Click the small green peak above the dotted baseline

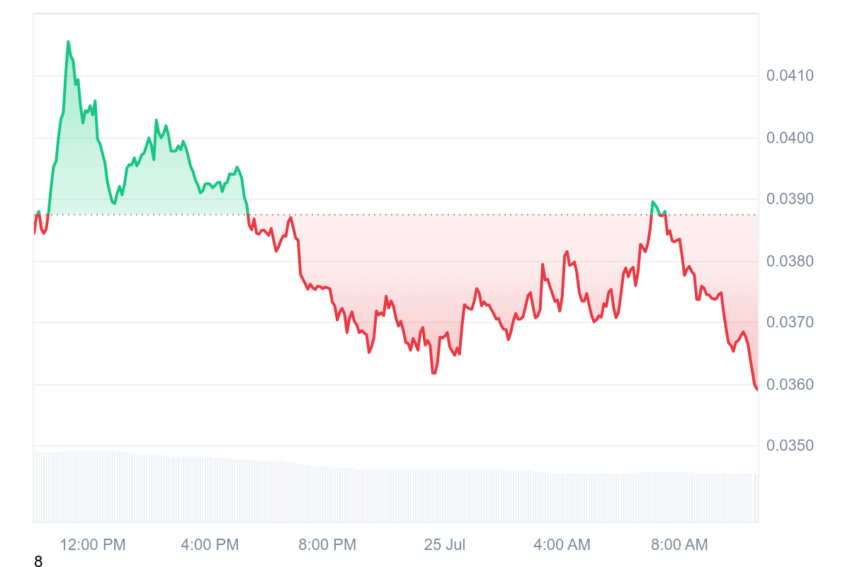653,202
